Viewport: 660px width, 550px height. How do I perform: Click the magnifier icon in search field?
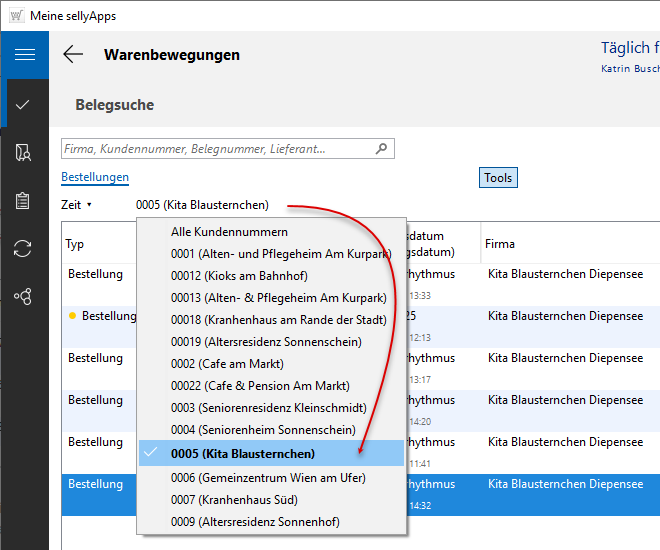(x=381, y=149)
